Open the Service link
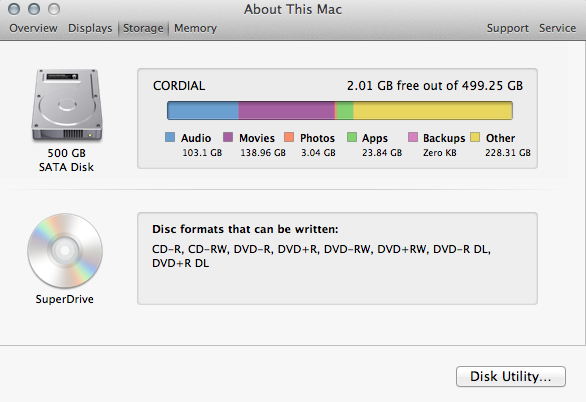 point(557,28)
